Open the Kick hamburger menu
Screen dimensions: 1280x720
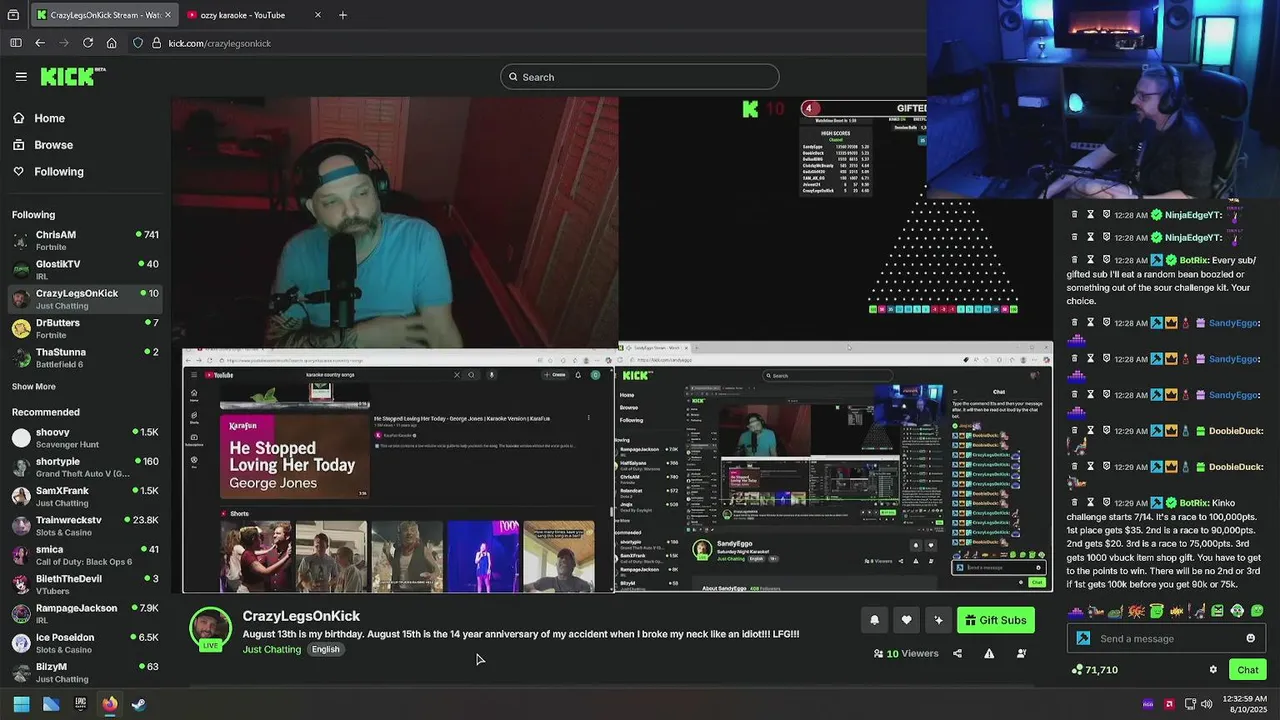tap(21, 76)
